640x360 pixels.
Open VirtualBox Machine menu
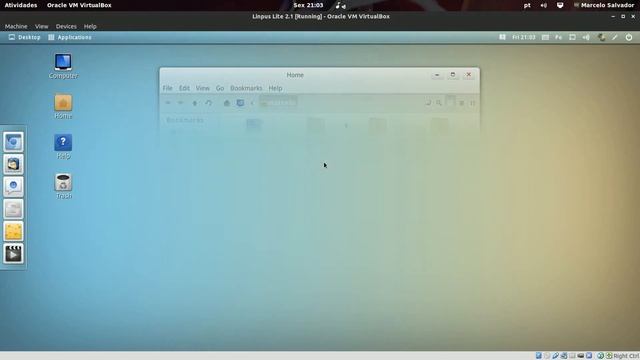16,26
